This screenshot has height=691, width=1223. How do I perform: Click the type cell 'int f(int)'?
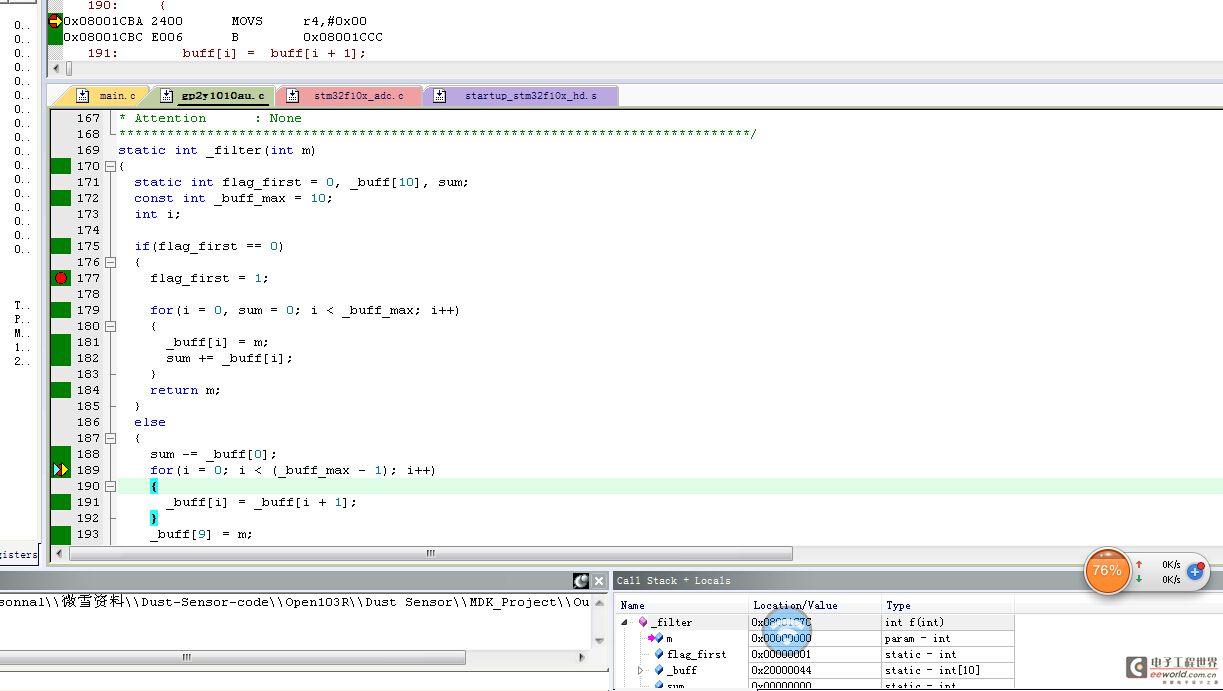tap(913, 622)
